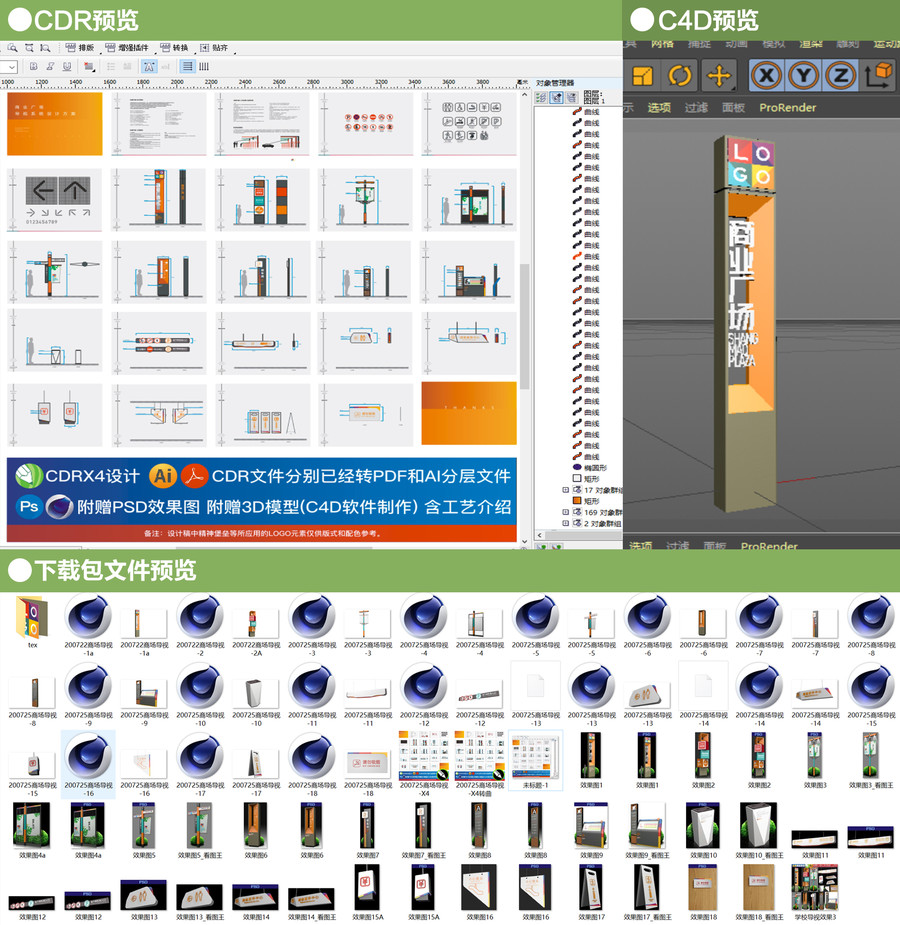This screenshot has width=900, height=925.
Task: Select the file '效果图17_看图王'
Action: 648,893
